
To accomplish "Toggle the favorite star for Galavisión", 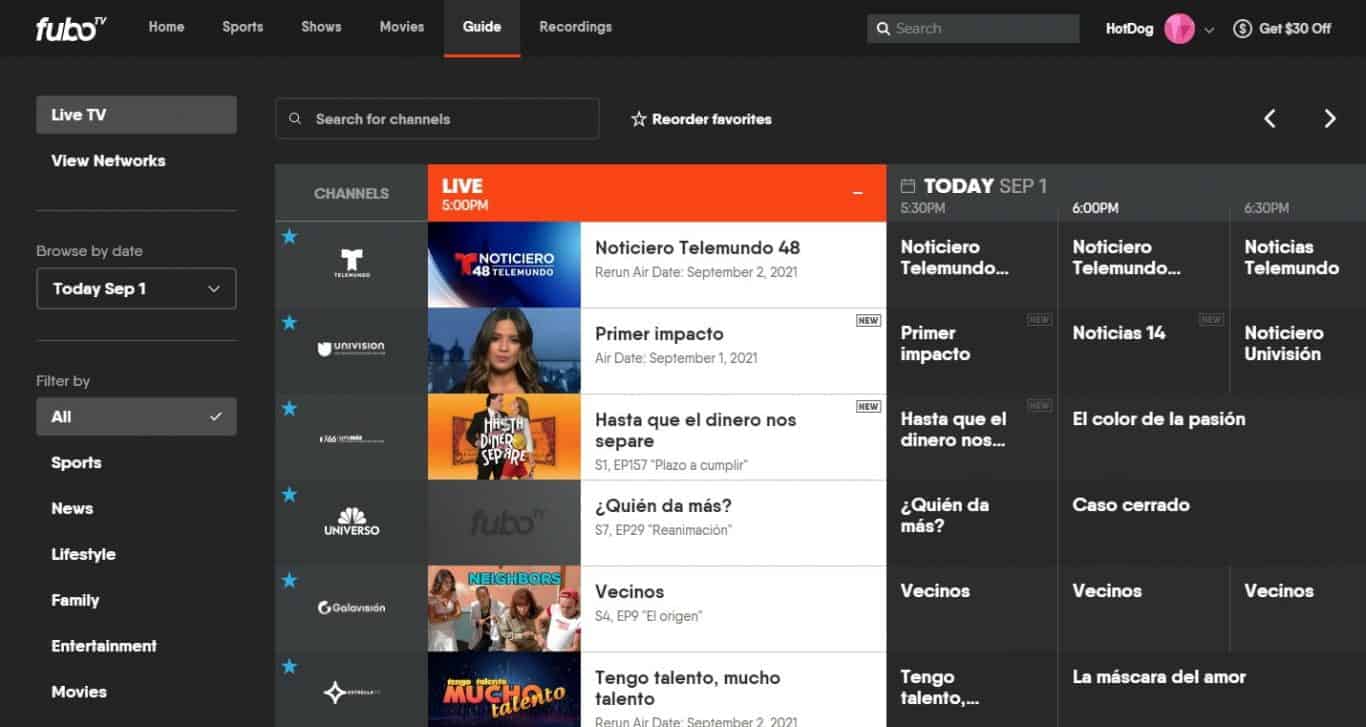I will point(289,580).
